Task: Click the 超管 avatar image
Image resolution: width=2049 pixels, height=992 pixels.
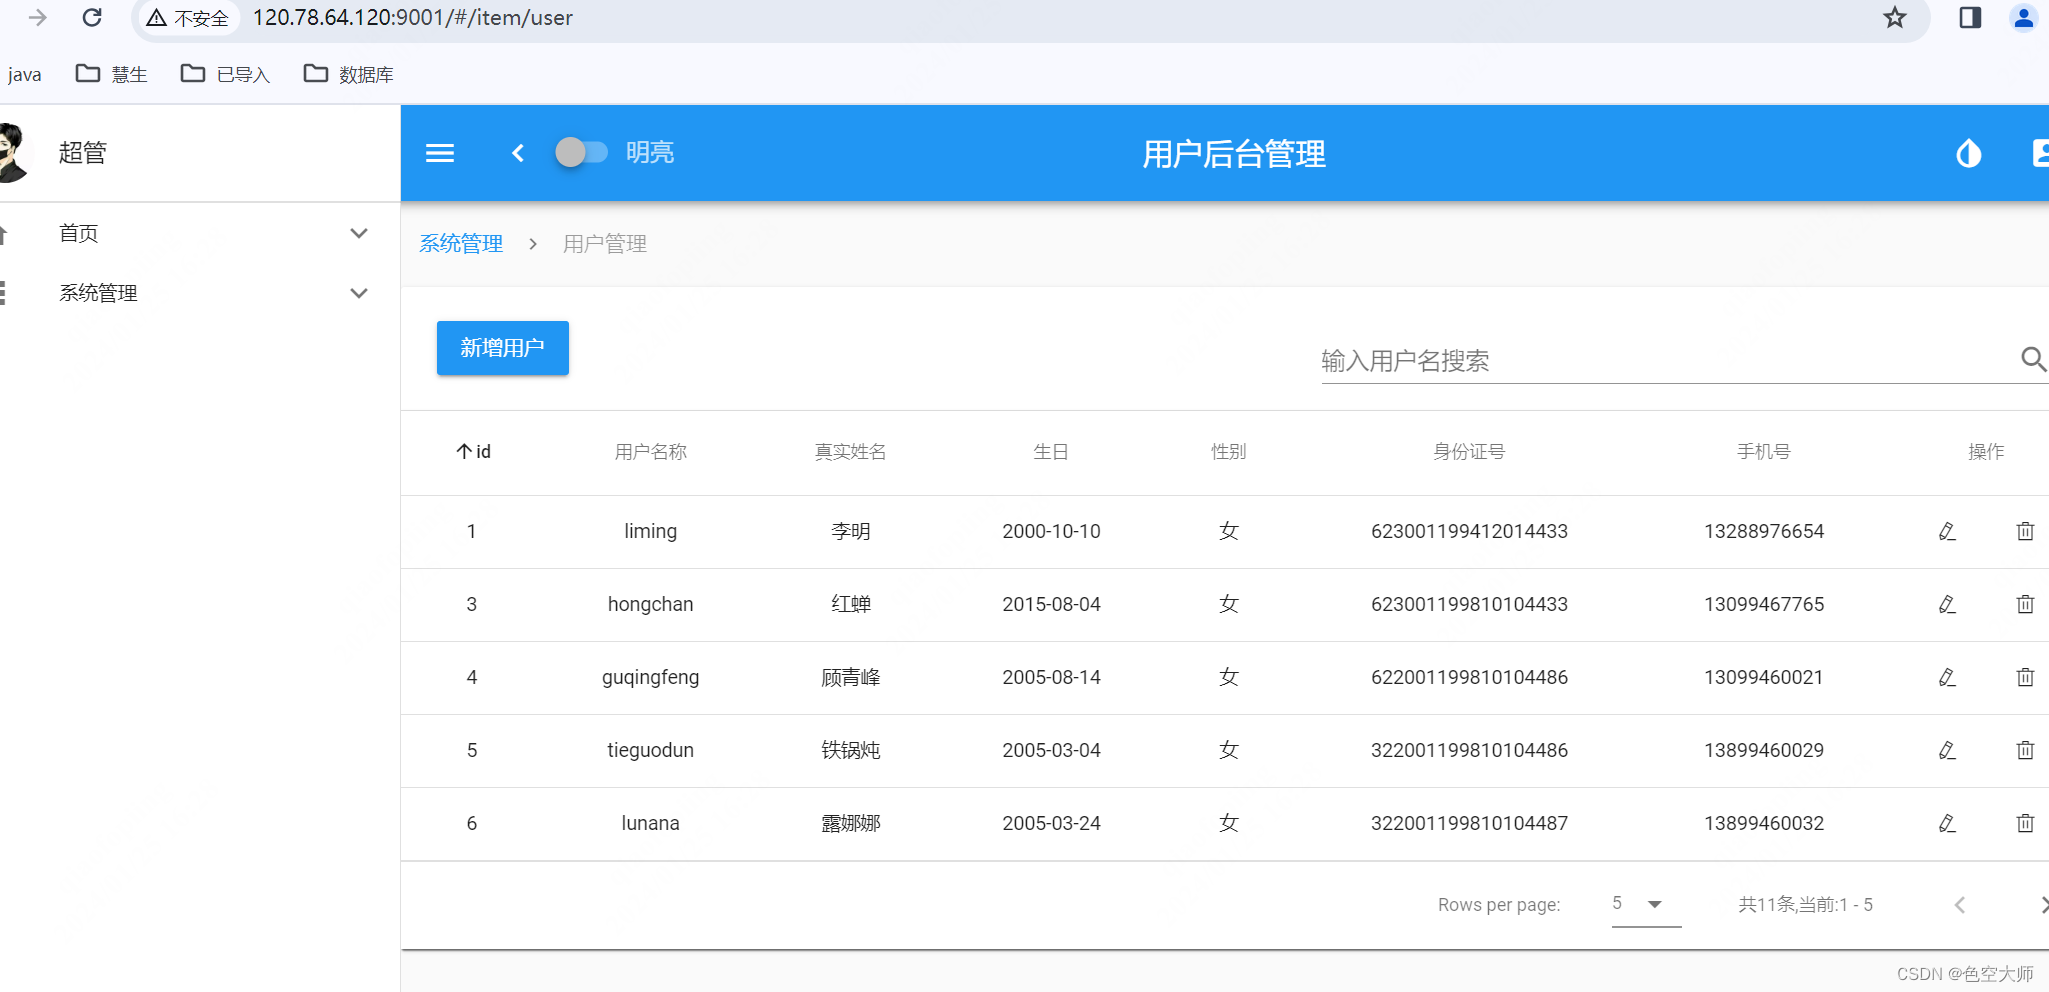Action: point(14,153)
